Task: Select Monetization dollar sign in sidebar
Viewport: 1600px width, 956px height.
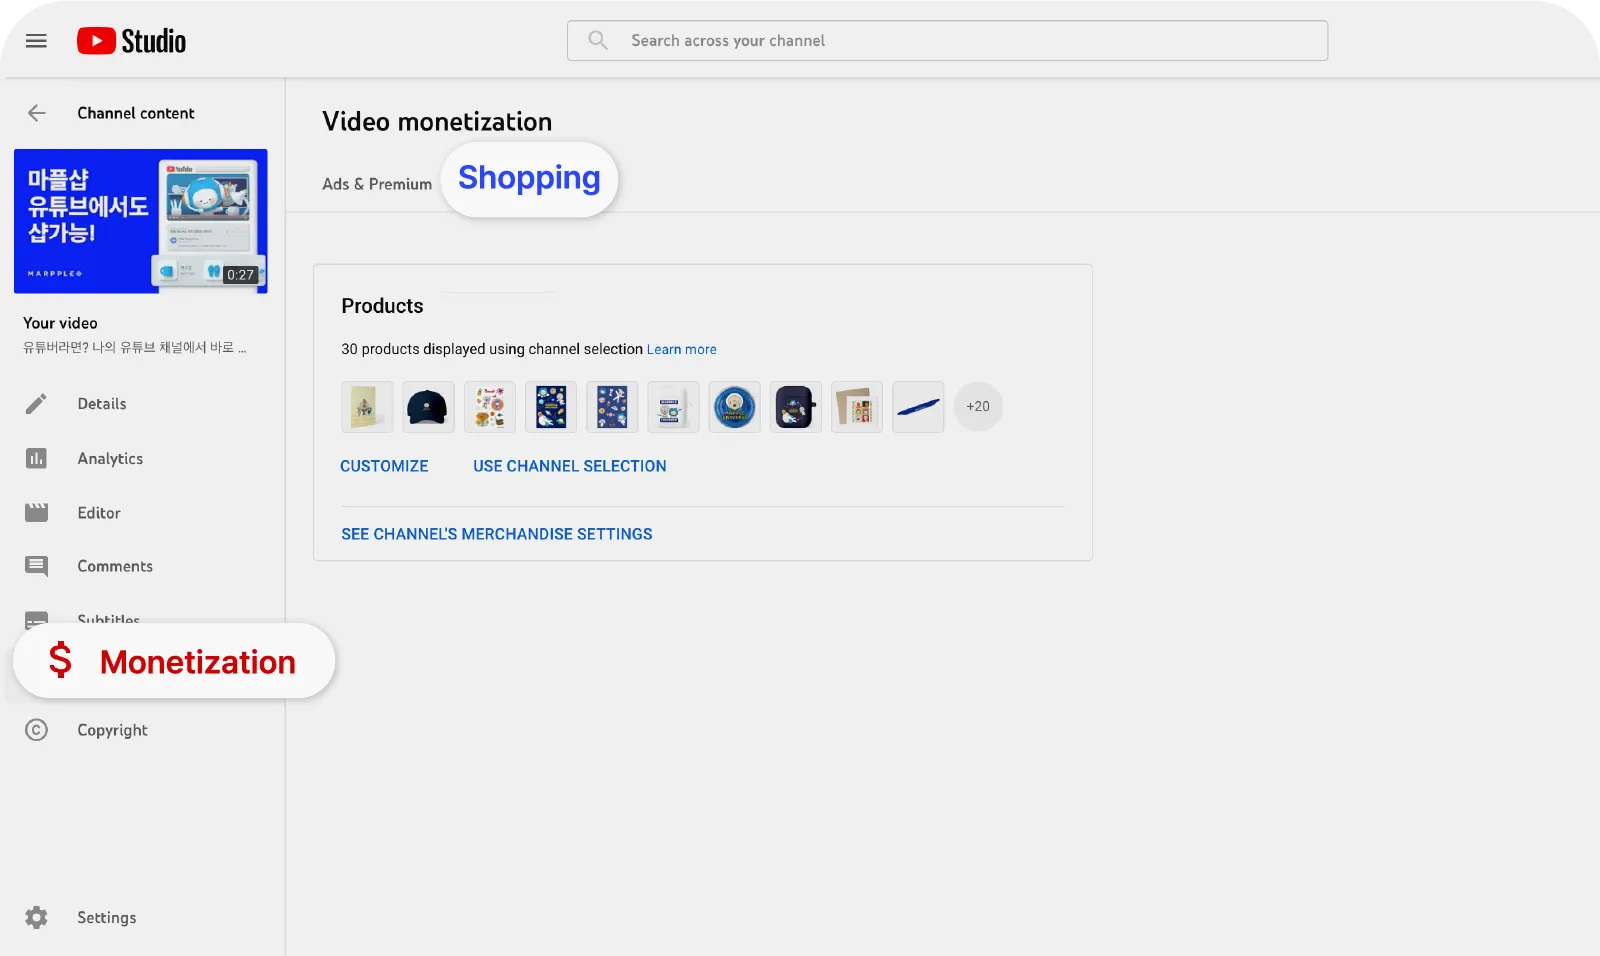Action: (x=60, y=661)
